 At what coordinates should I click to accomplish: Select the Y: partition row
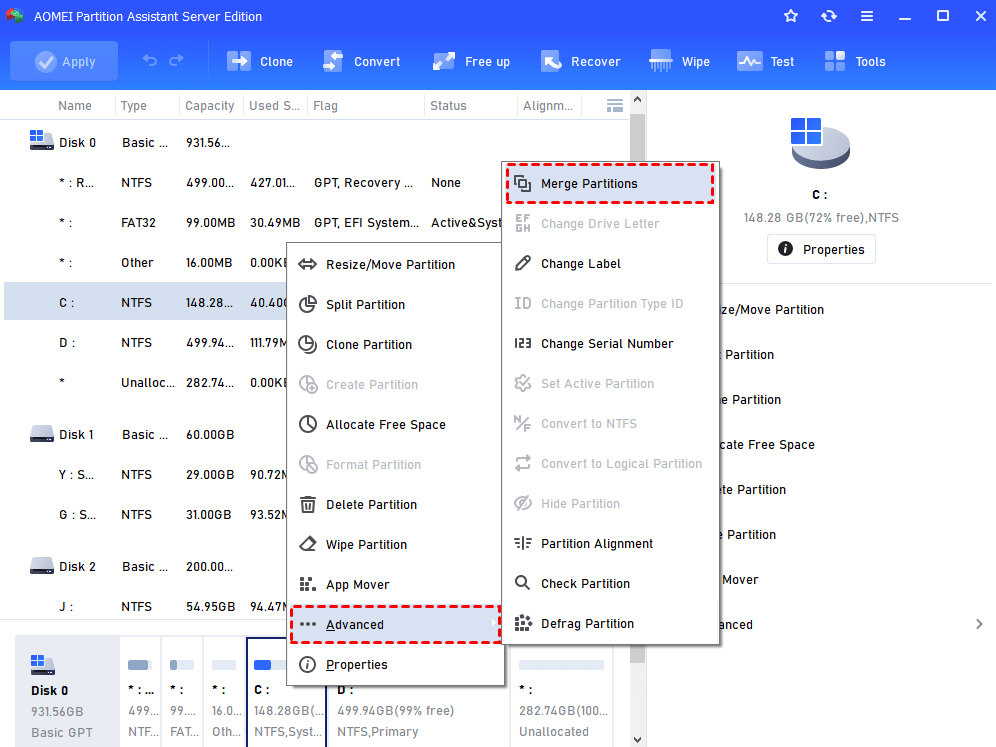coord(145,475)
